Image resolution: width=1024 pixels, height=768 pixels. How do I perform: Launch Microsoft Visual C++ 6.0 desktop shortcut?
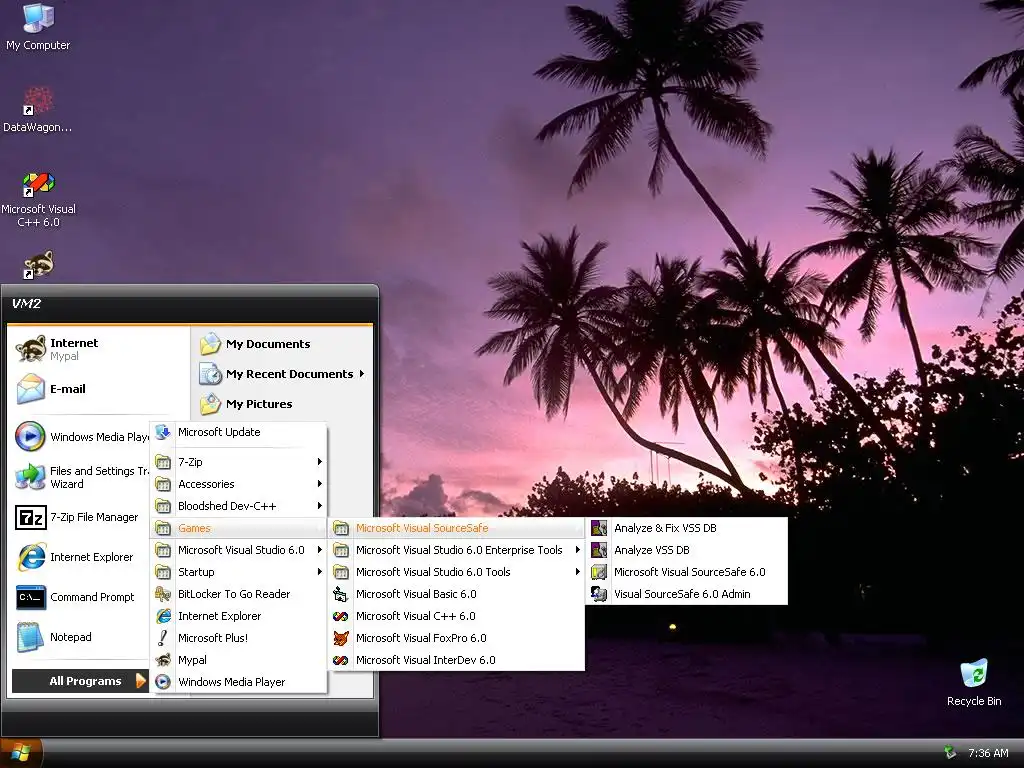point(38,199)
